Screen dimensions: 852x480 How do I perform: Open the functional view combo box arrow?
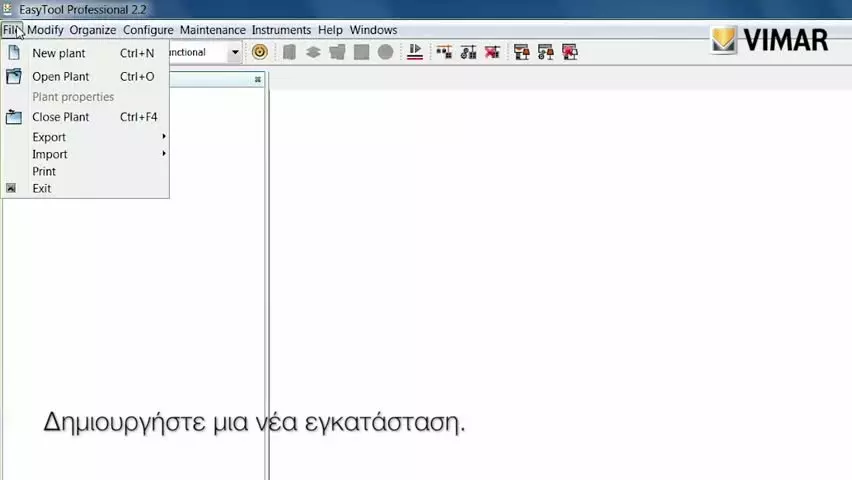[x=235, y=52]
